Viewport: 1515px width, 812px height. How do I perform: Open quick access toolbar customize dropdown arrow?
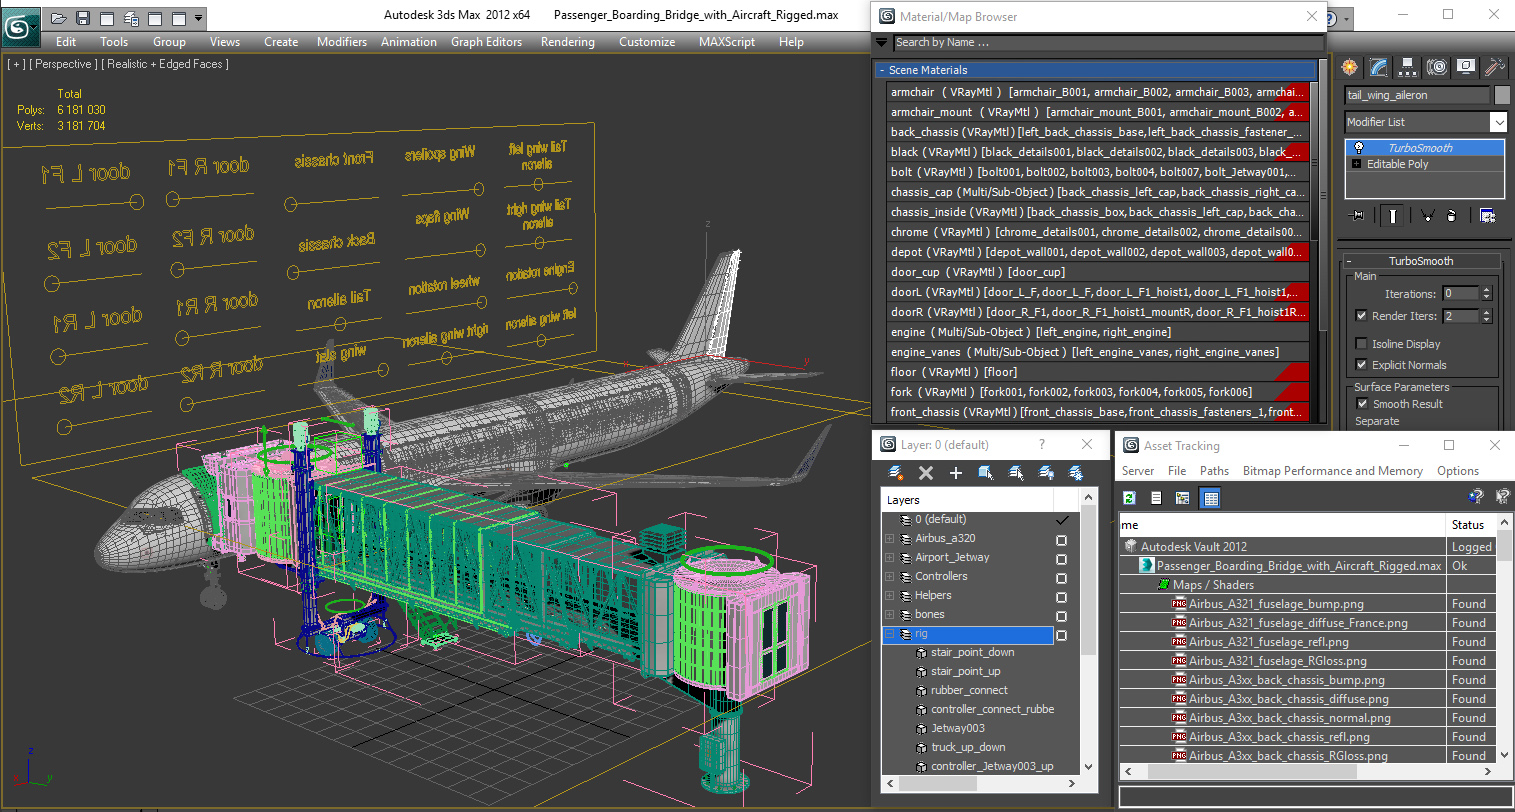click(198, 18)
